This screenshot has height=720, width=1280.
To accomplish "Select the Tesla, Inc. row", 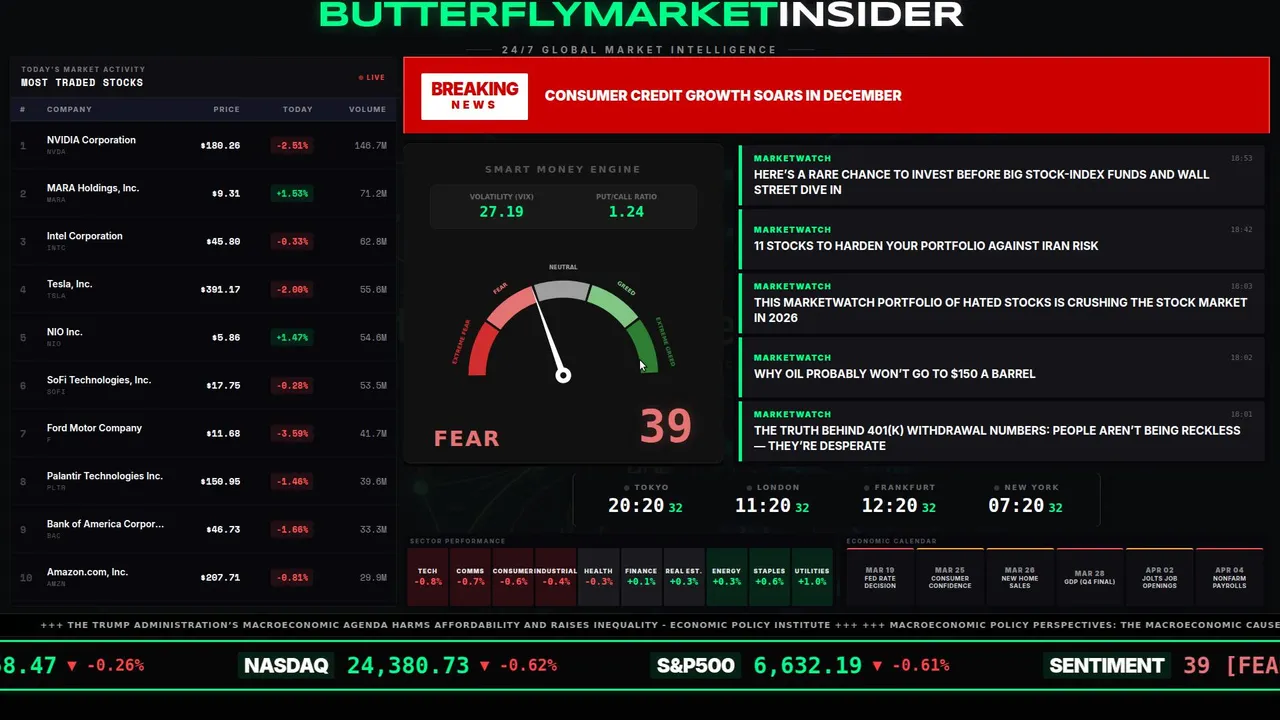I will tap(203, 289).
